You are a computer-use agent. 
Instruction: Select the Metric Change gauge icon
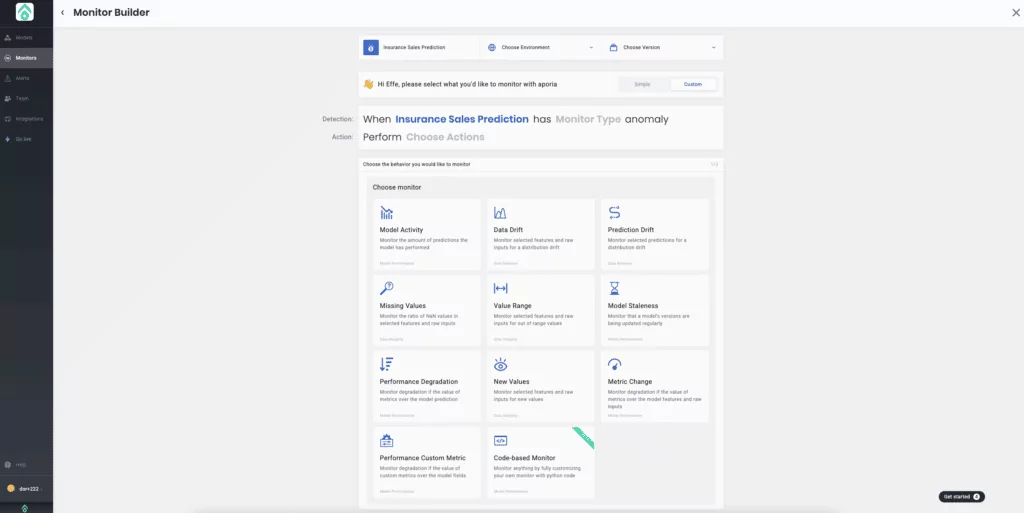point(615,364)
